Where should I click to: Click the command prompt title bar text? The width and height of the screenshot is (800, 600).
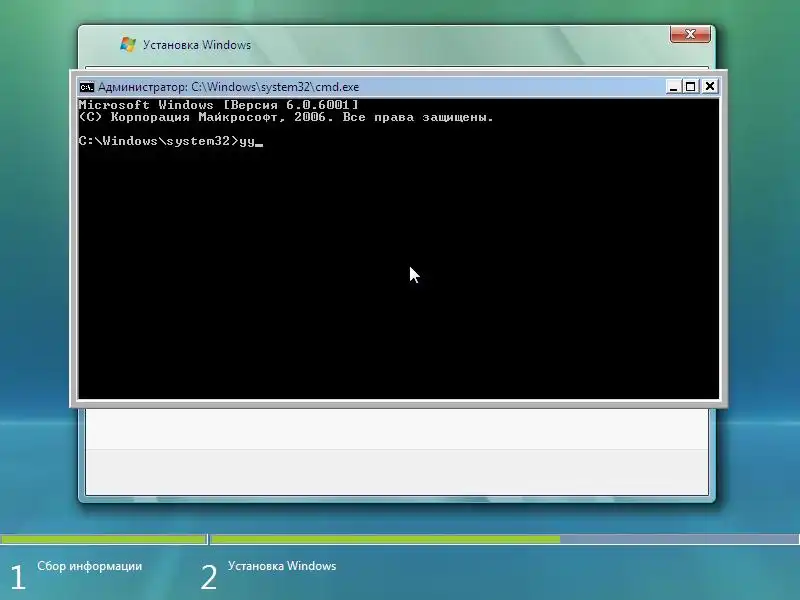click(229, 87)
